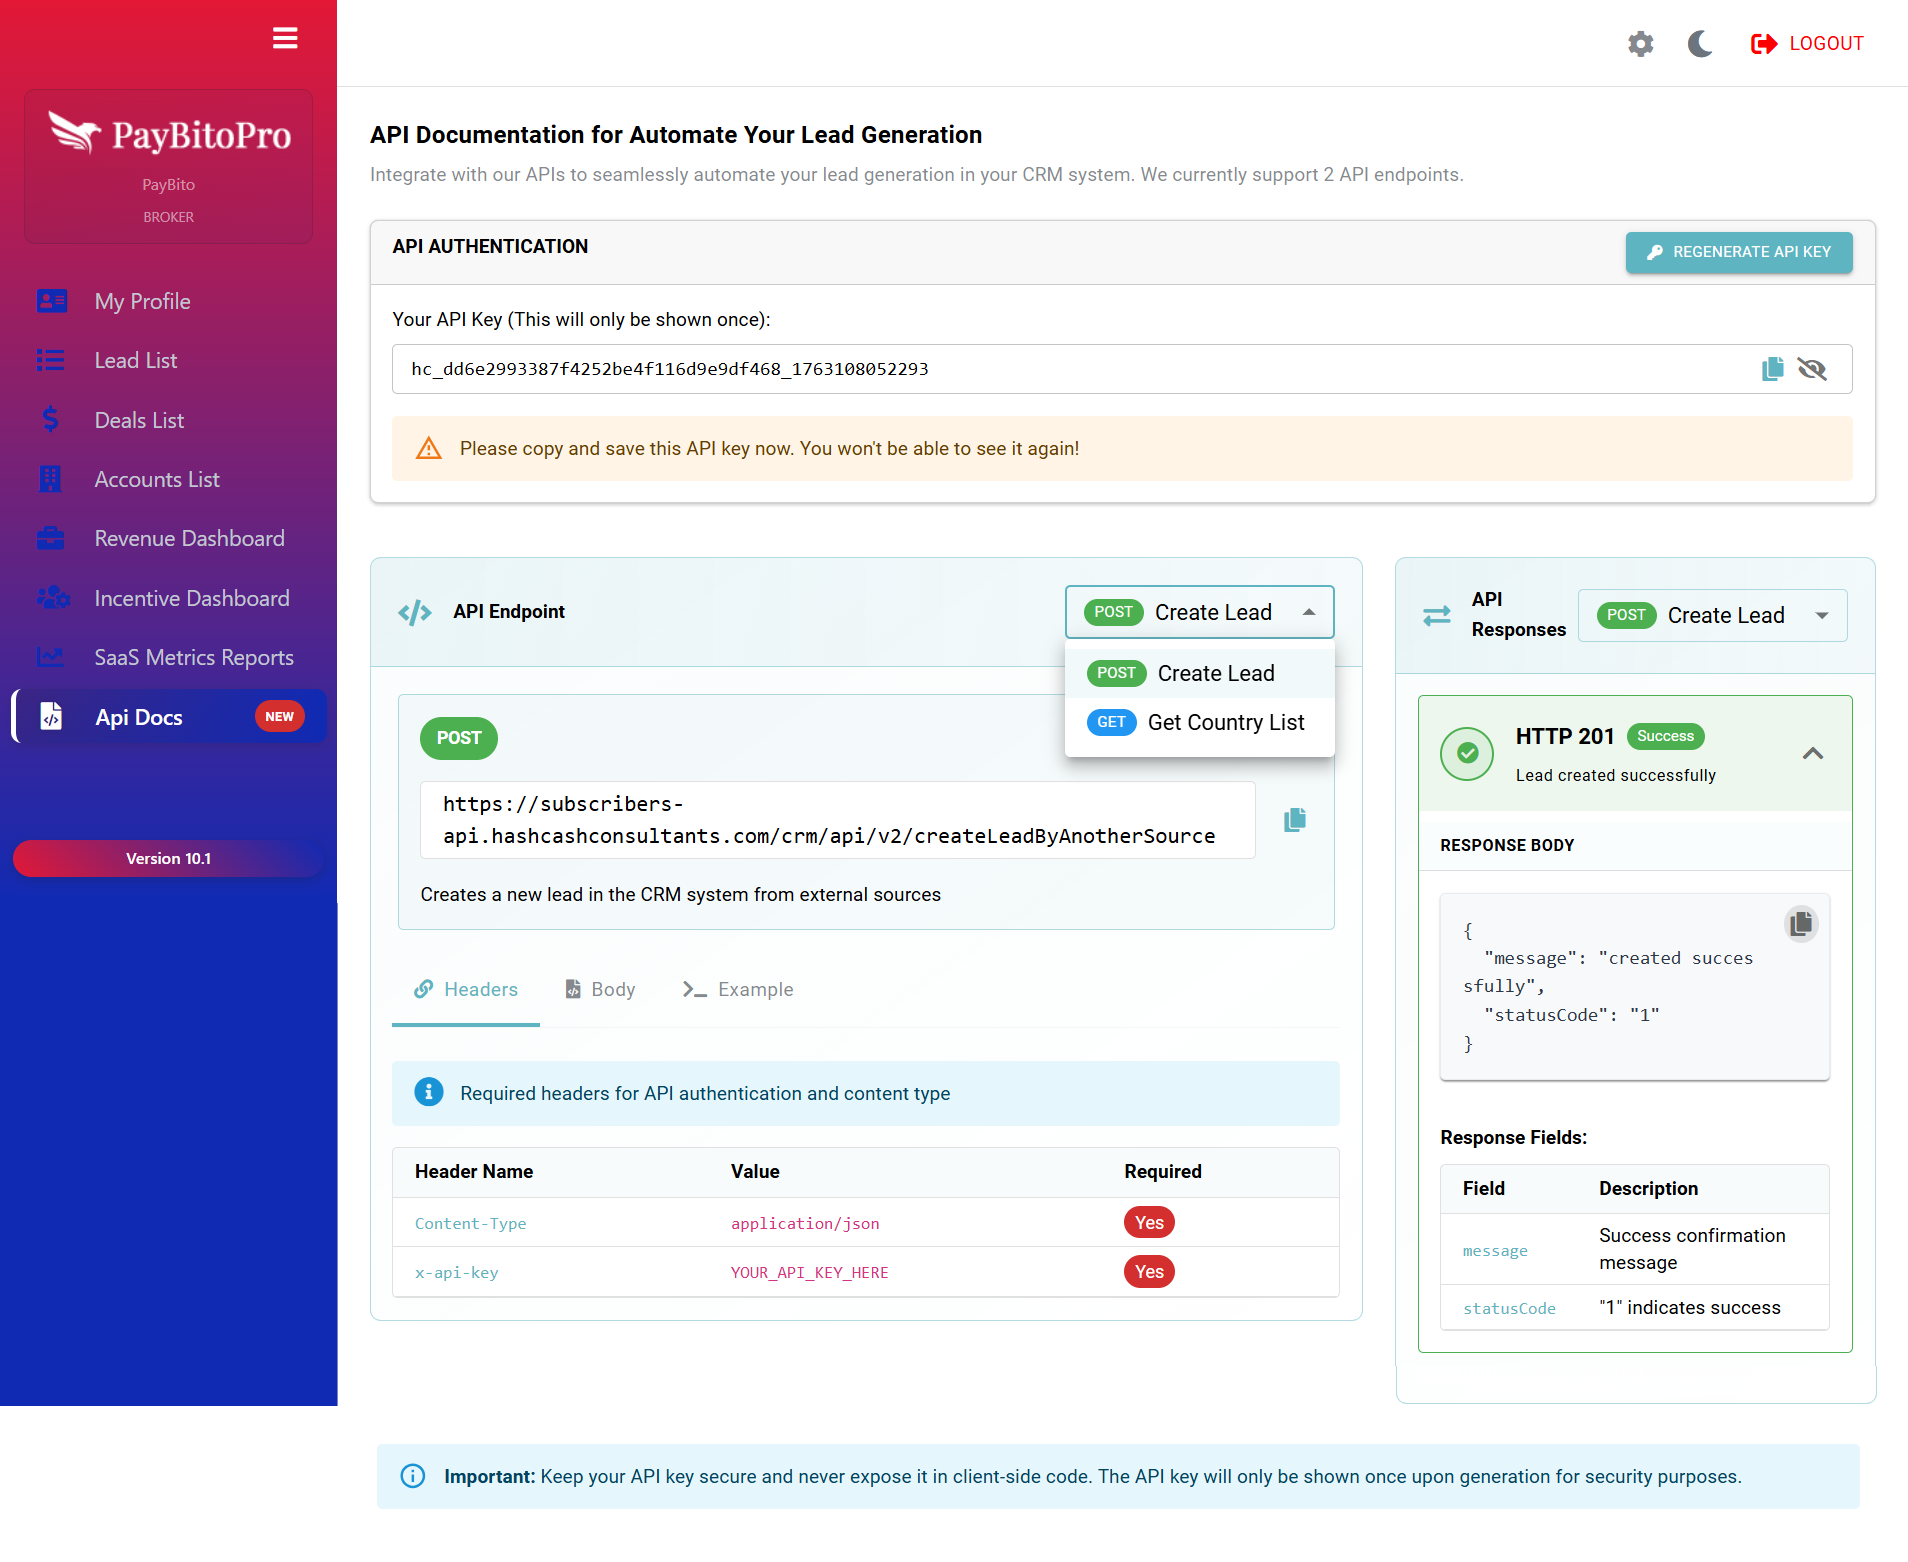Toggle dark mode with the moon icon
This screenshot has height=1562, width=1908.
(1700, 44)
